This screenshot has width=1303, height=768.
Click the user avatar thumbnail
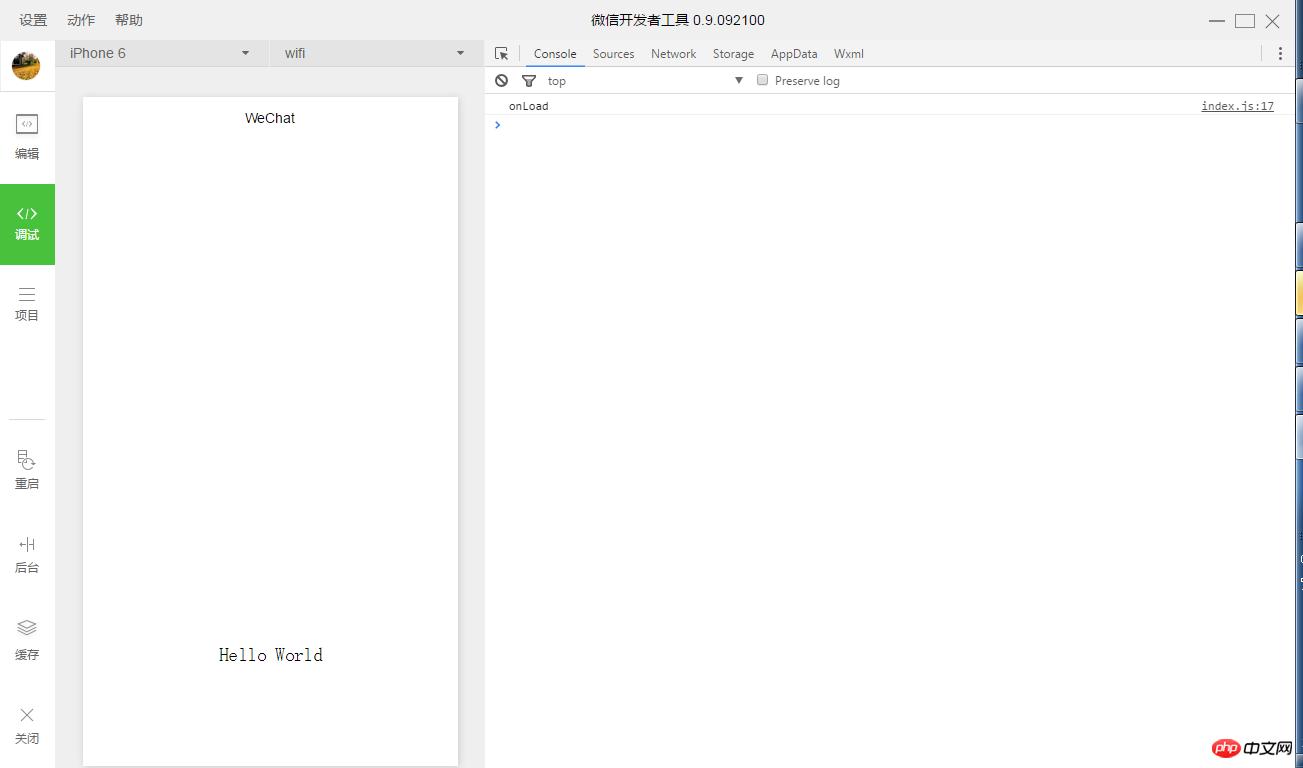26,67
